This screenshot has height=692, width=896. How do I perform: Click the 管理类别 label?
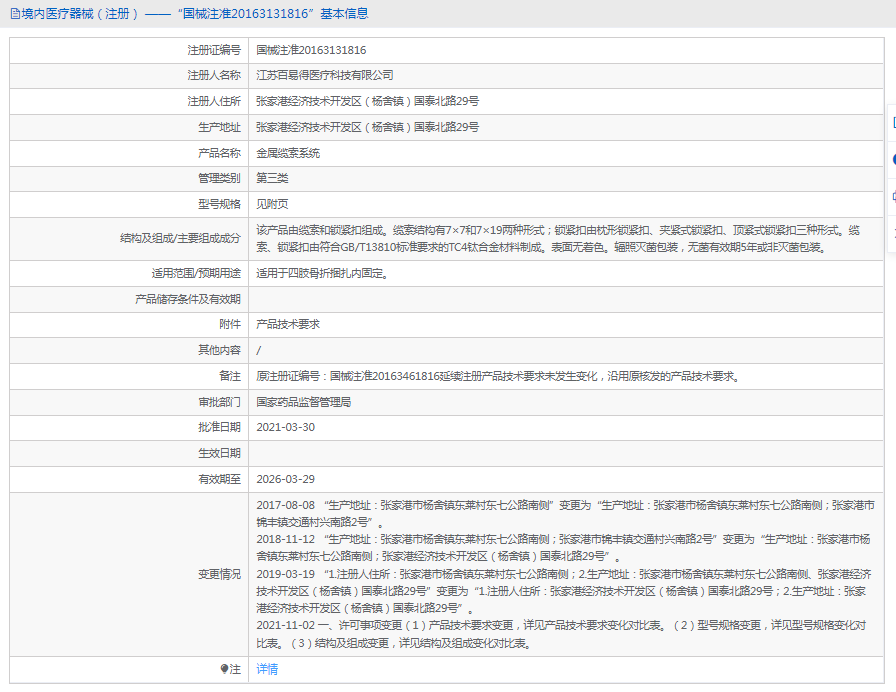pyautogui.click(x=219, y=178)
